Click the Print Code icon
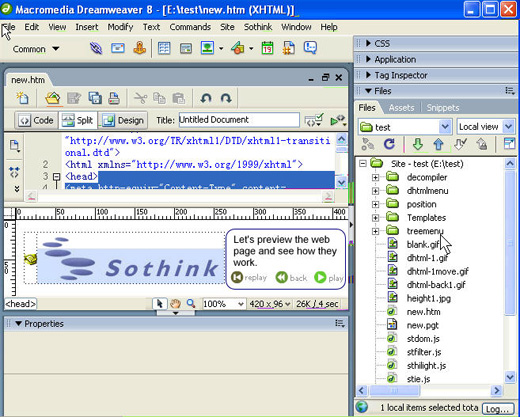 (x=114, y=98)
